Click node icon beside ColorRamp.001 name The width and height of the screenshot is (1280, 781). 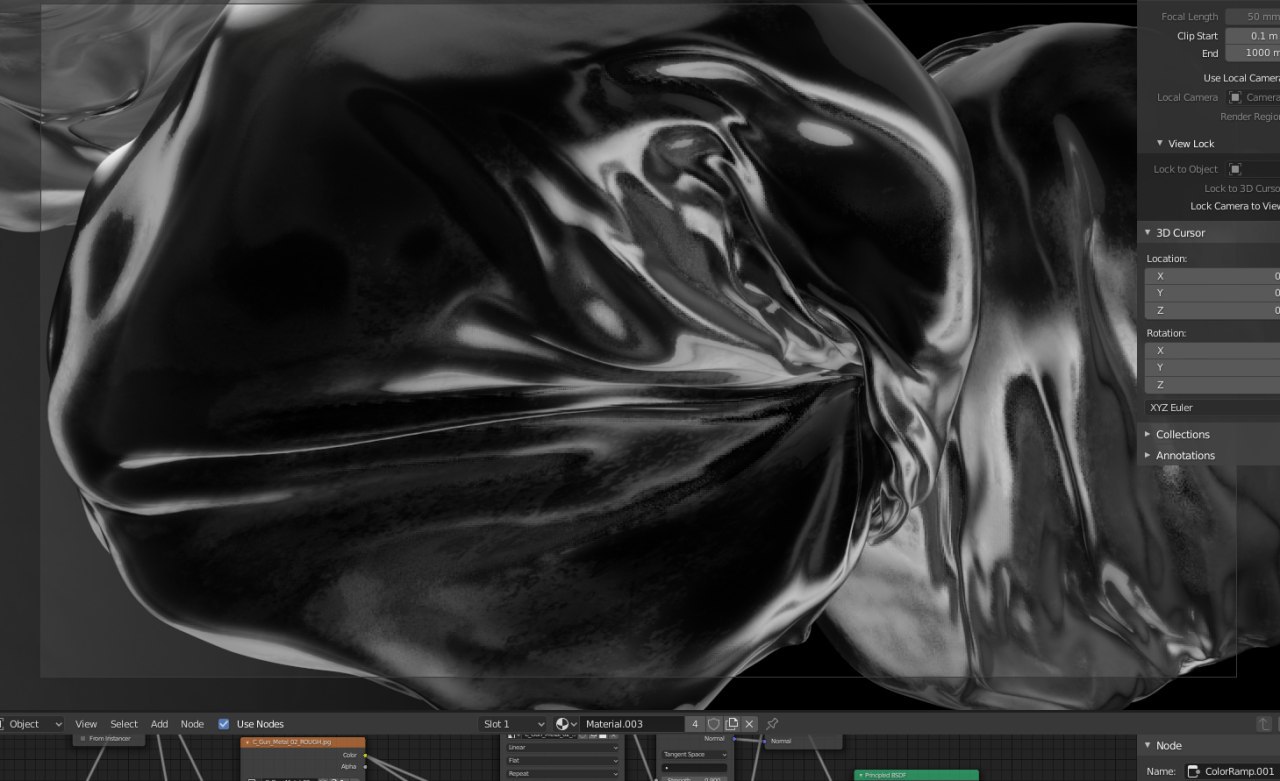tap(1194, 771)
